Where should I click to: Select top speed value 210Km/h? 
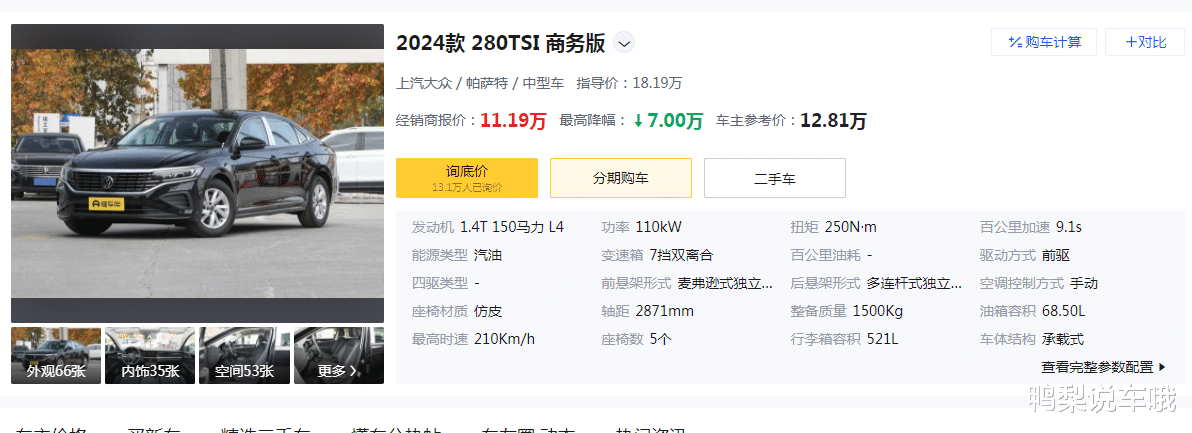[504, 340]
